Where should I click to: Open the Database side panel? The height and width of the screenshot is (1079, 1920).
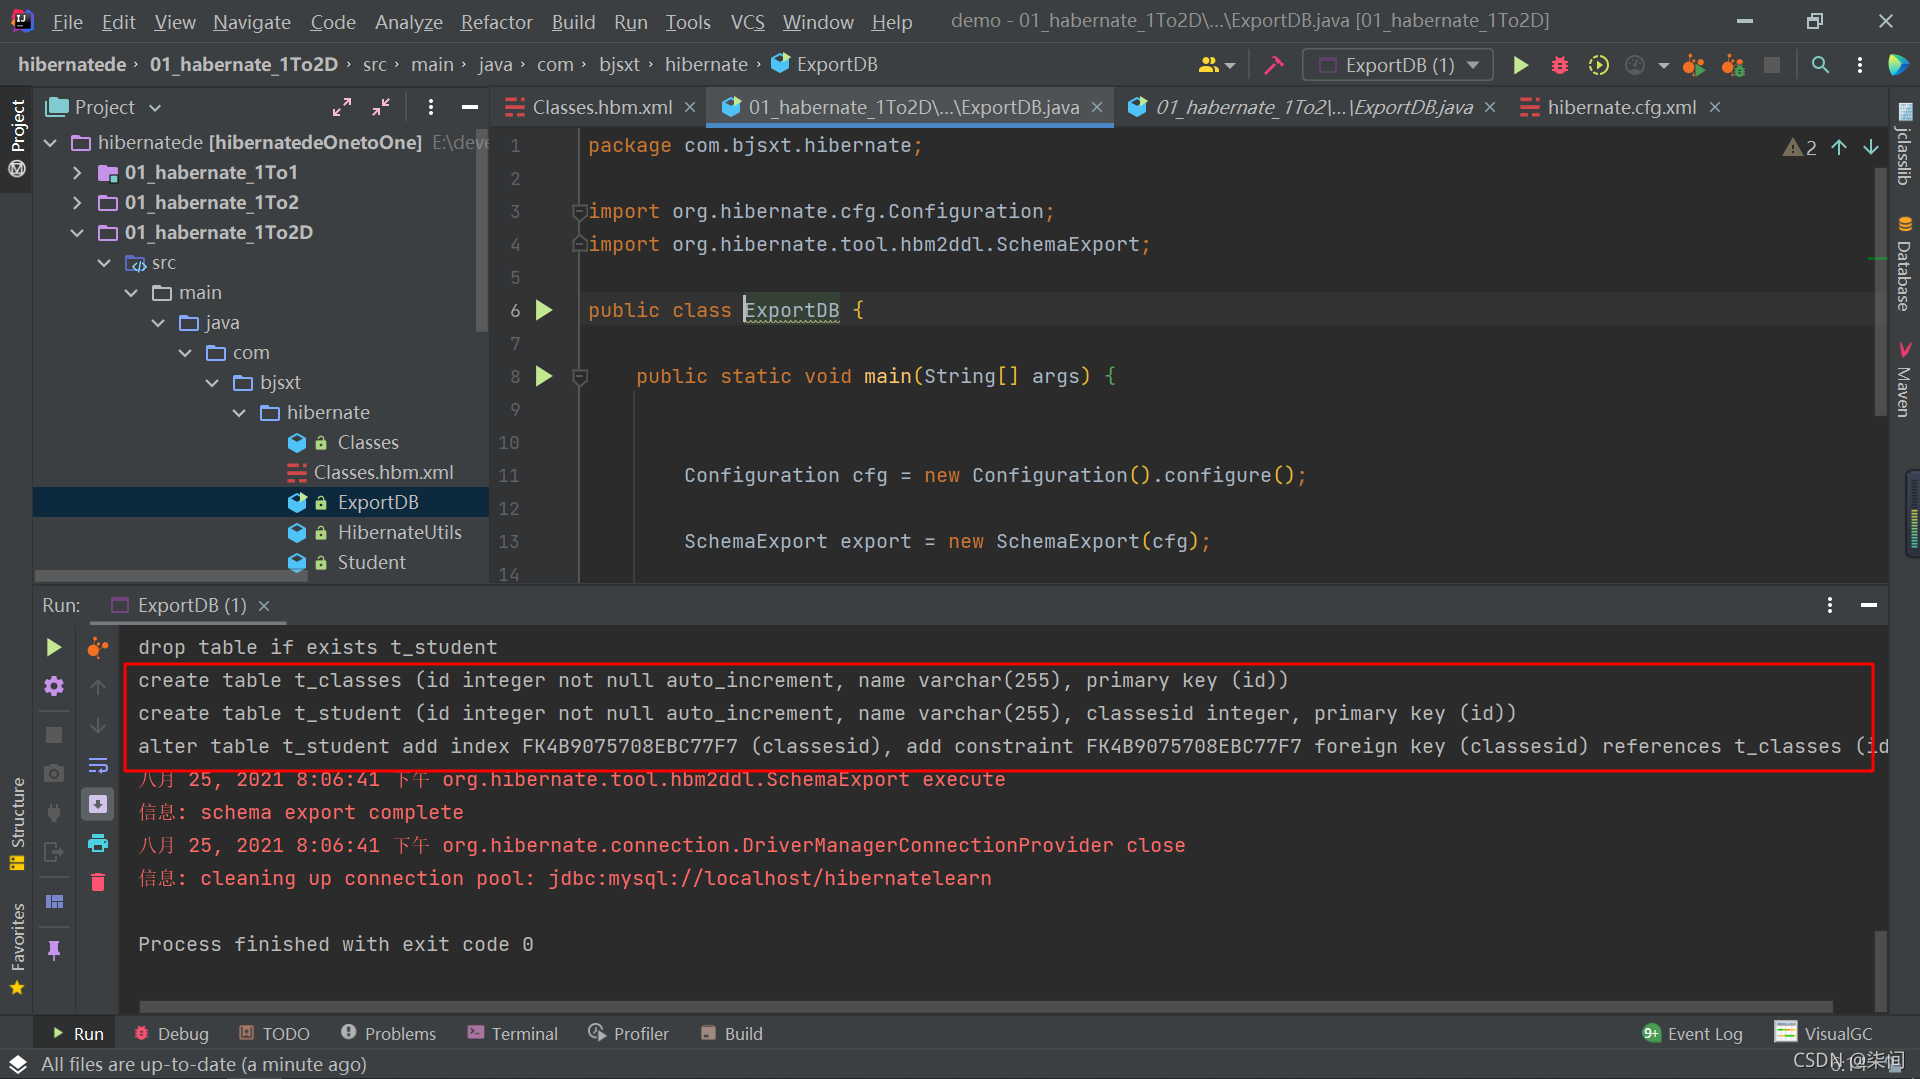point(1904,264)
